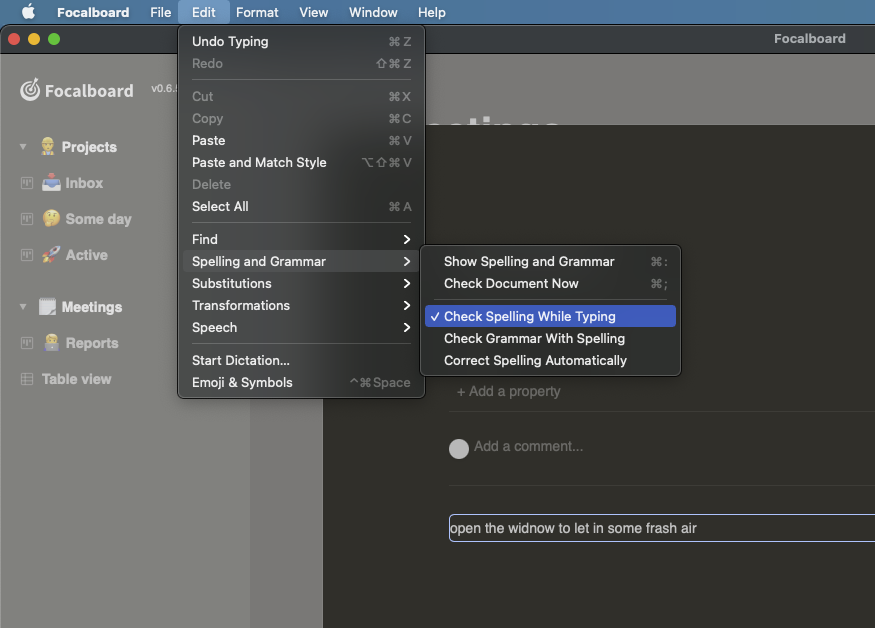875x628 pixels.
Task: Expand the Speech submenu
Action: [301, 328]
